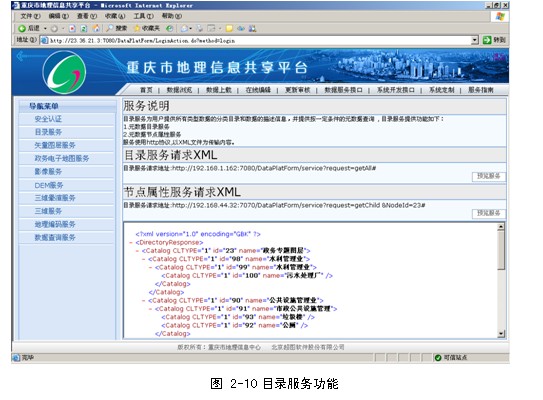Image resolution: width=543 pixels, height=400 pixels.
Task: Select the 数据浏览 navigation tab
Action: click(179, 90)
